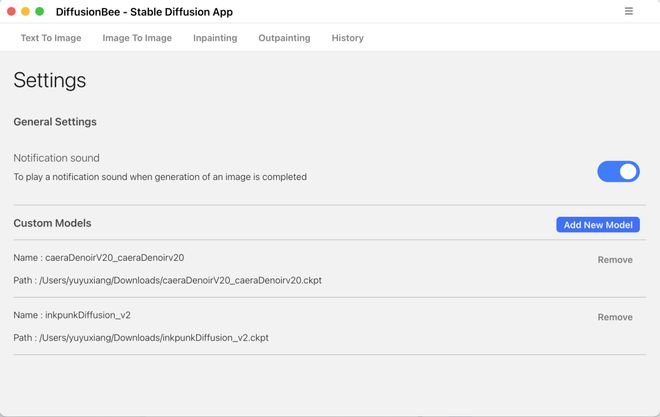
Task: Remove the inkpunkDiffusion_v2 model
Action: click(615, 317)
